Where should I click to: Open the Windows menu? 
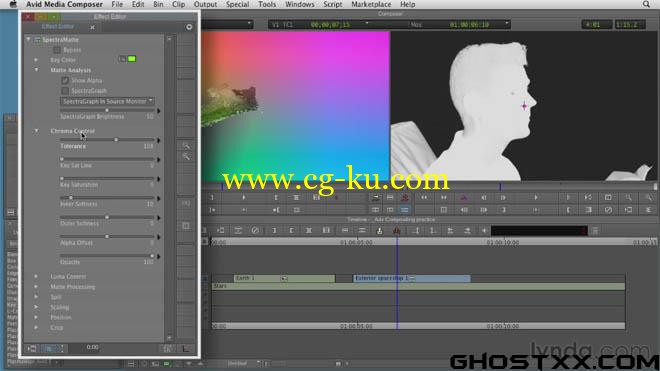pos(300,4)
